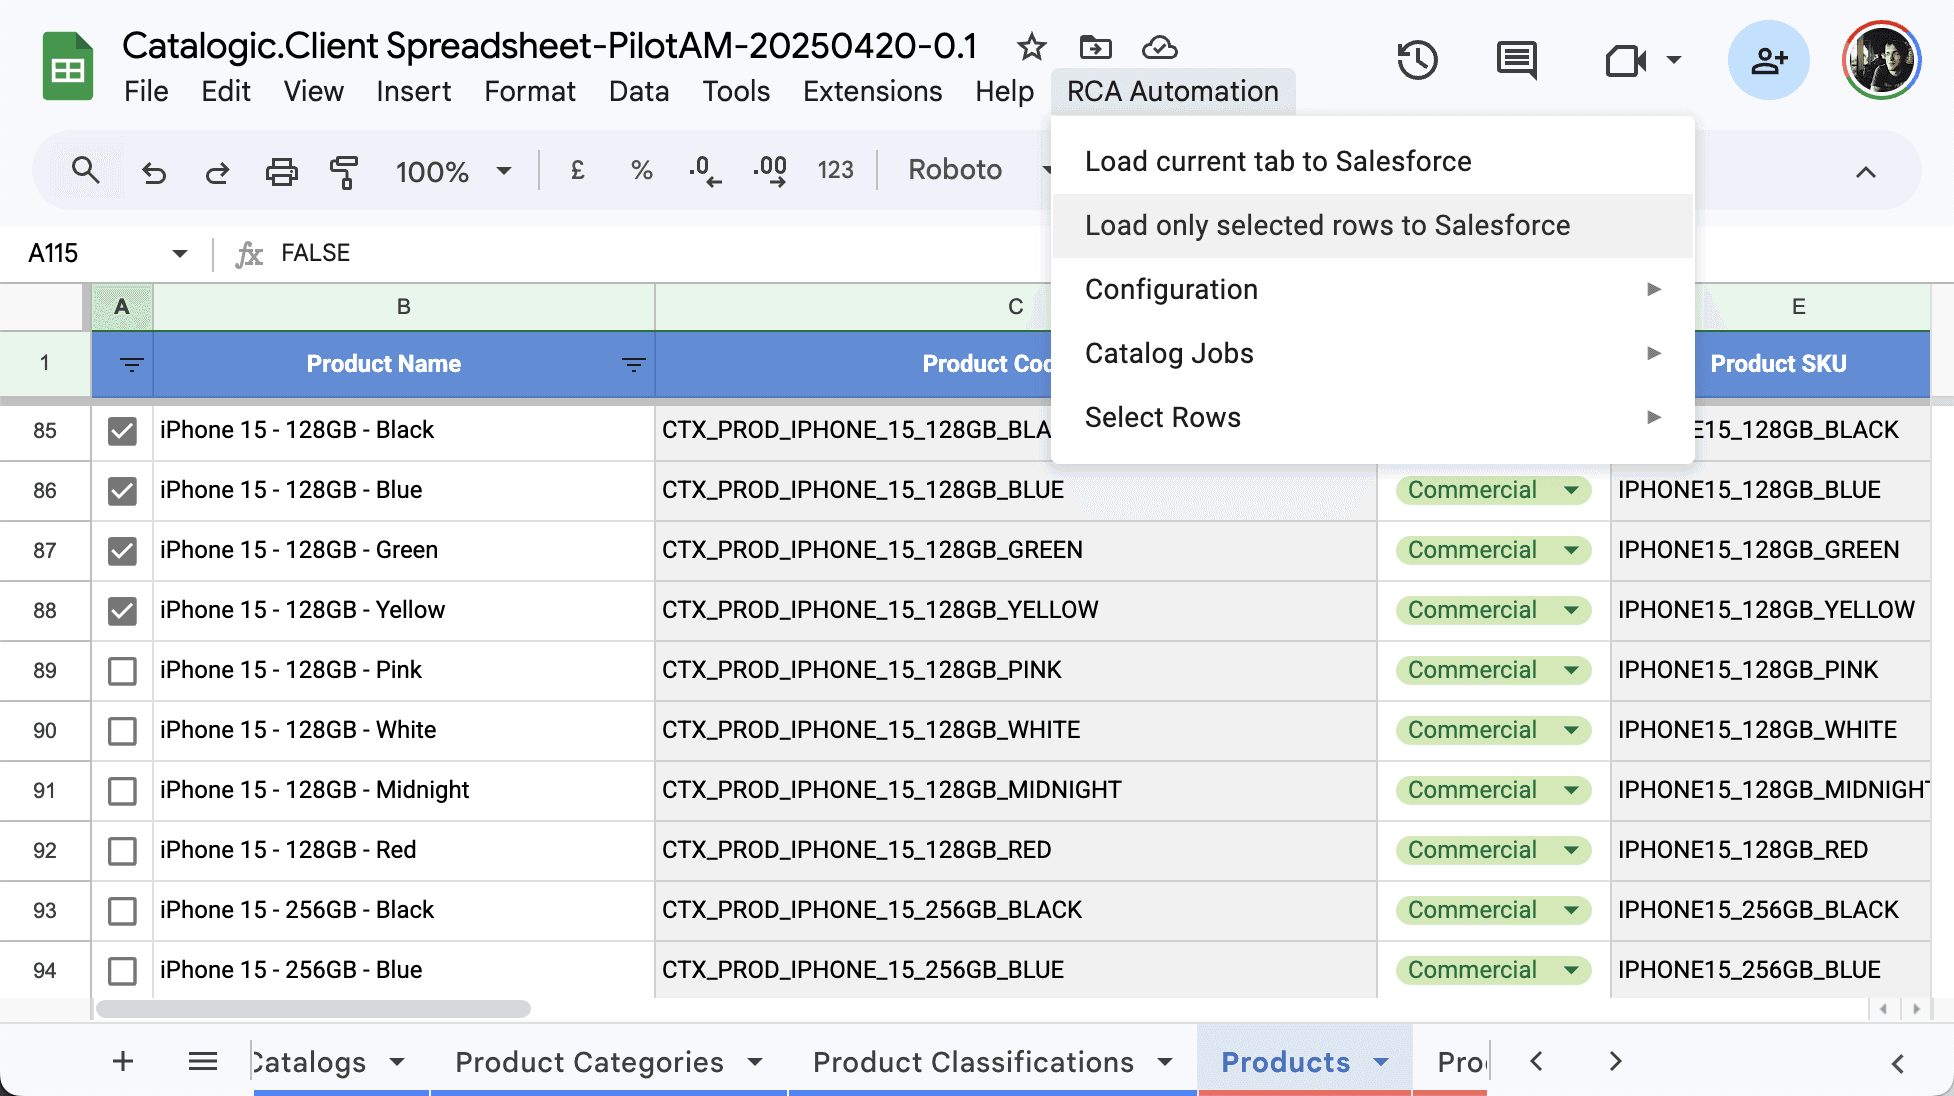This screenshot has width=1954, height=1096.
Task: Open the comments icon
Action: [x=1516, y=61]
